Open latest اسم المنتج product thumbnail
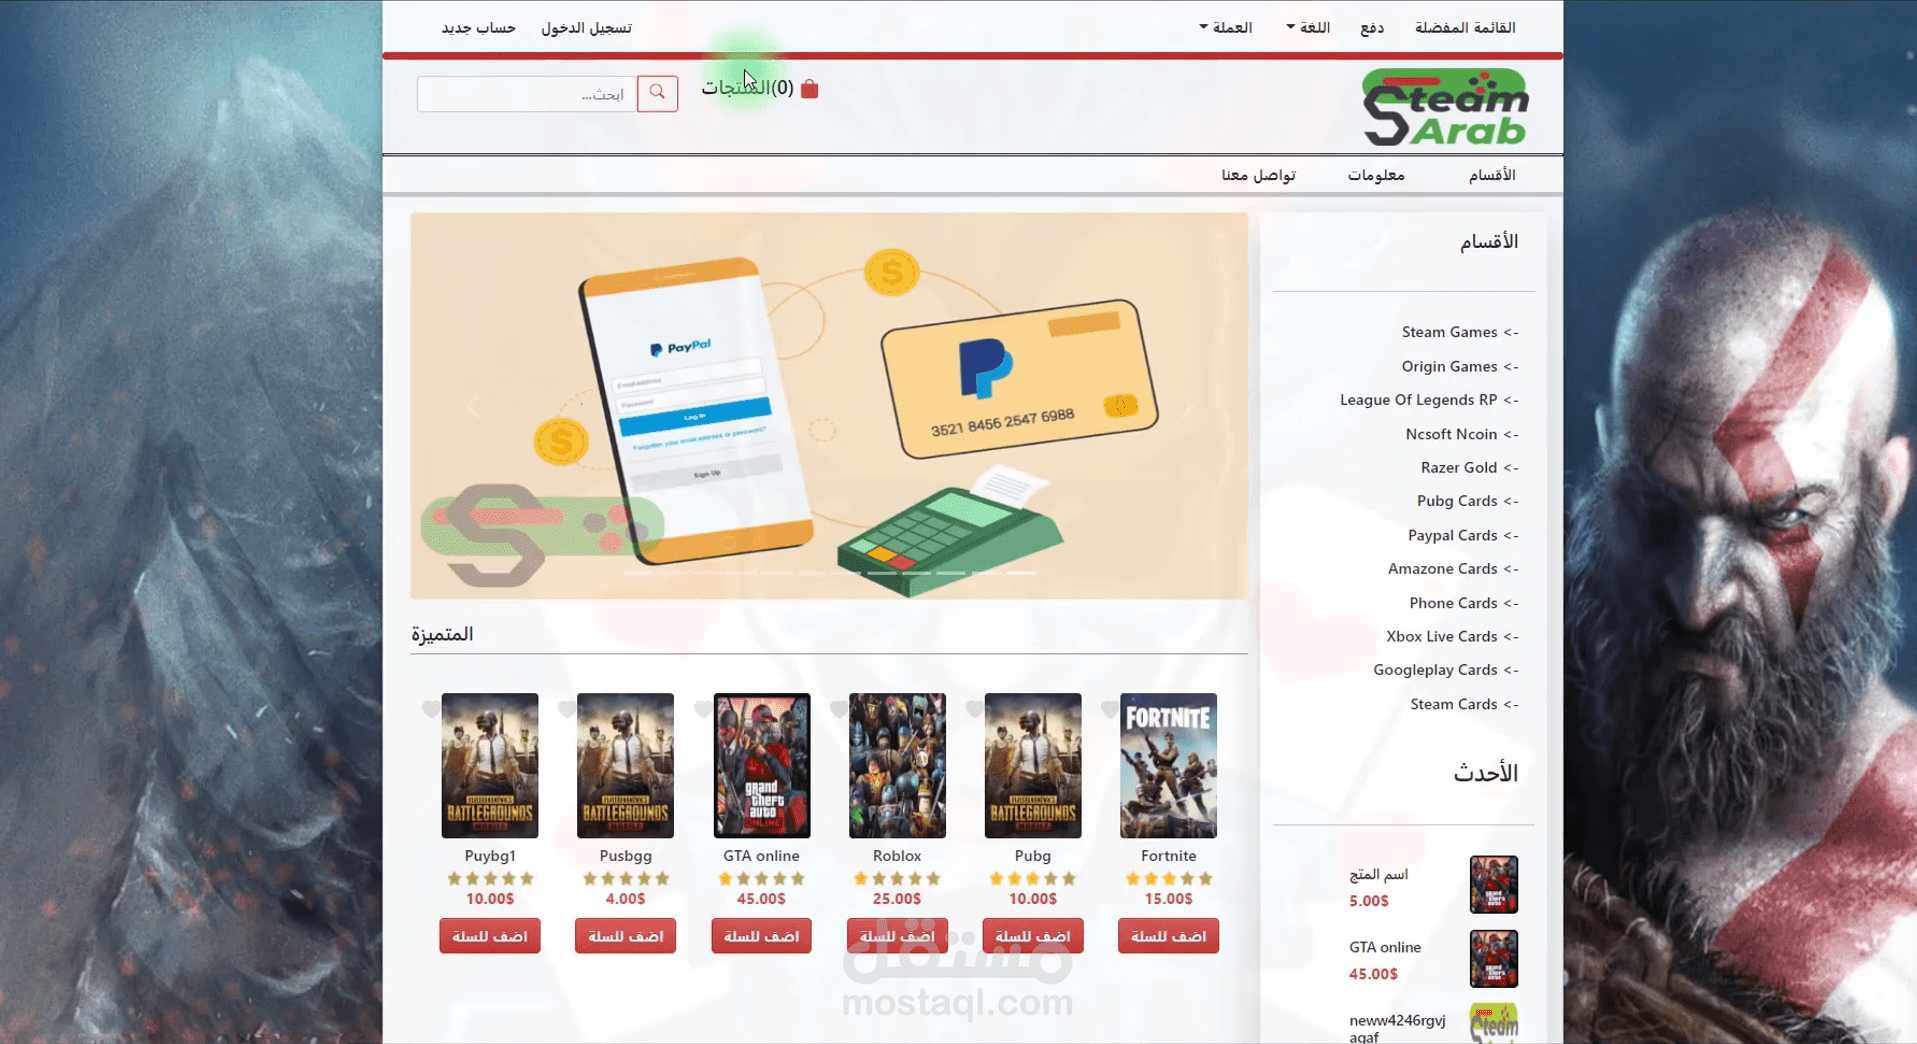The image size is (1917, 1044). pyautogui.click(x=1494, y=884)
